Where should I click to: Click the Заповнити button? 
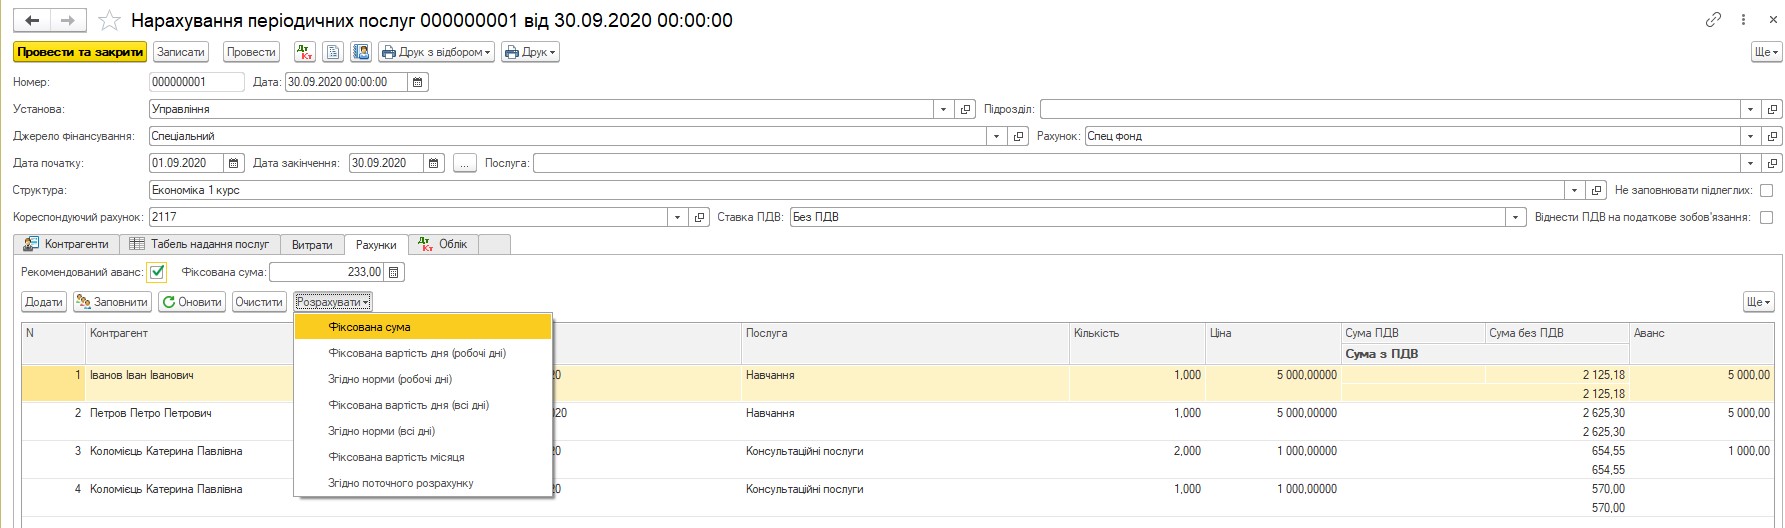click(113, 302)
